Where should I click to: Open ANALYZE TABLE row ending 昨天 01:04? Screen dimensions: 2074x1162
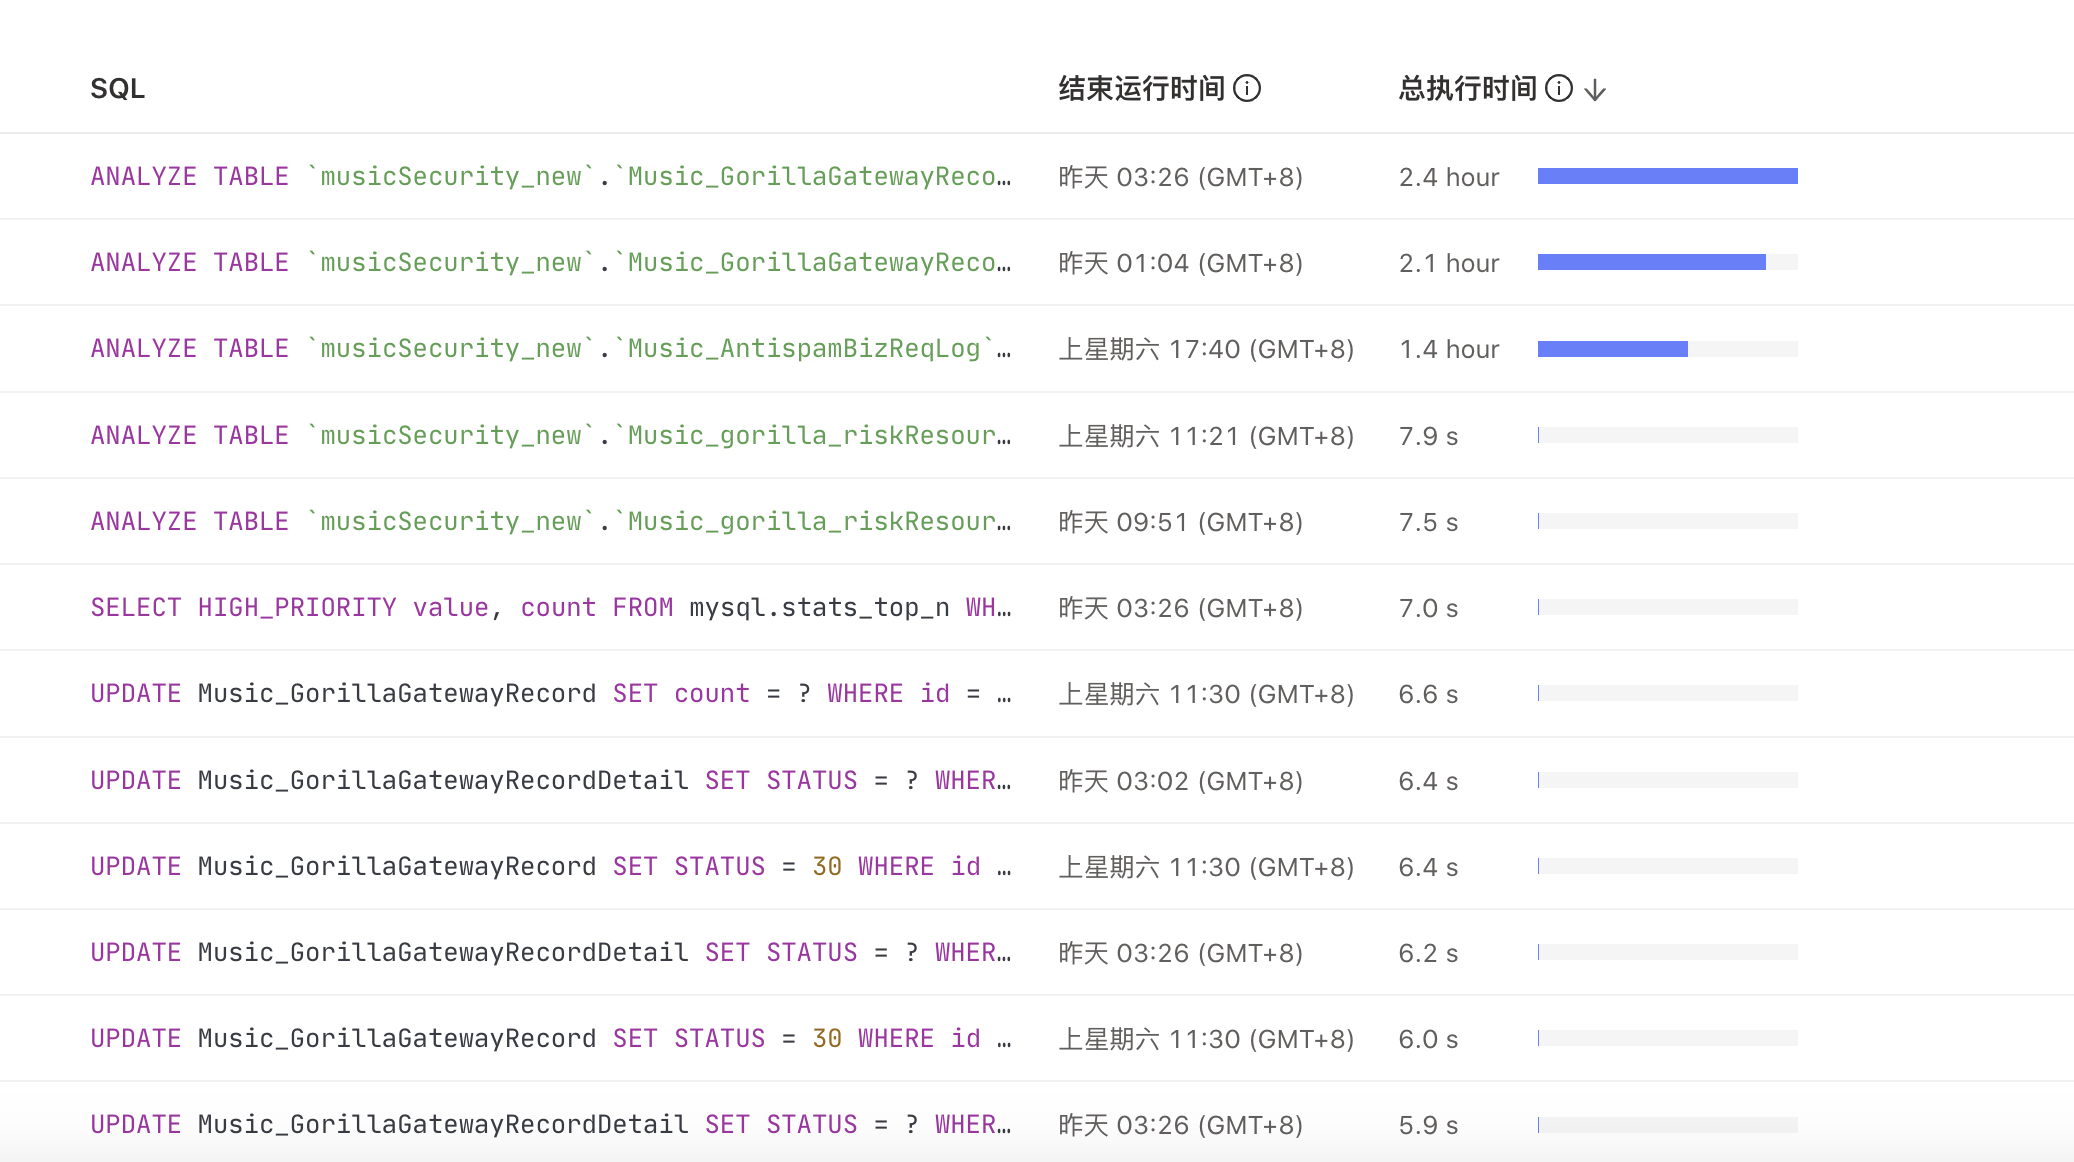(x=551, y=263)
